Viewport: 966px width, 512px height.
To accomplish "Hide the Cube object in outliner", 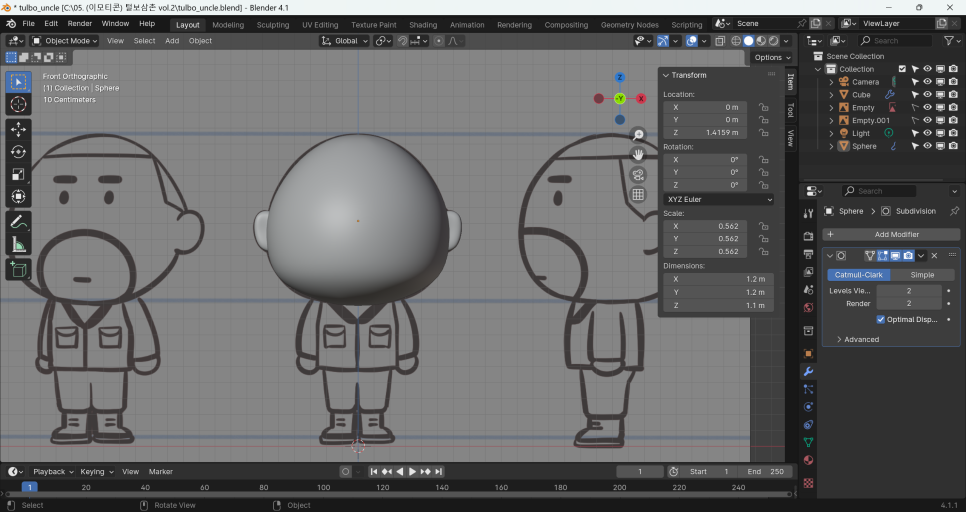I will click(x=927, y=94).
